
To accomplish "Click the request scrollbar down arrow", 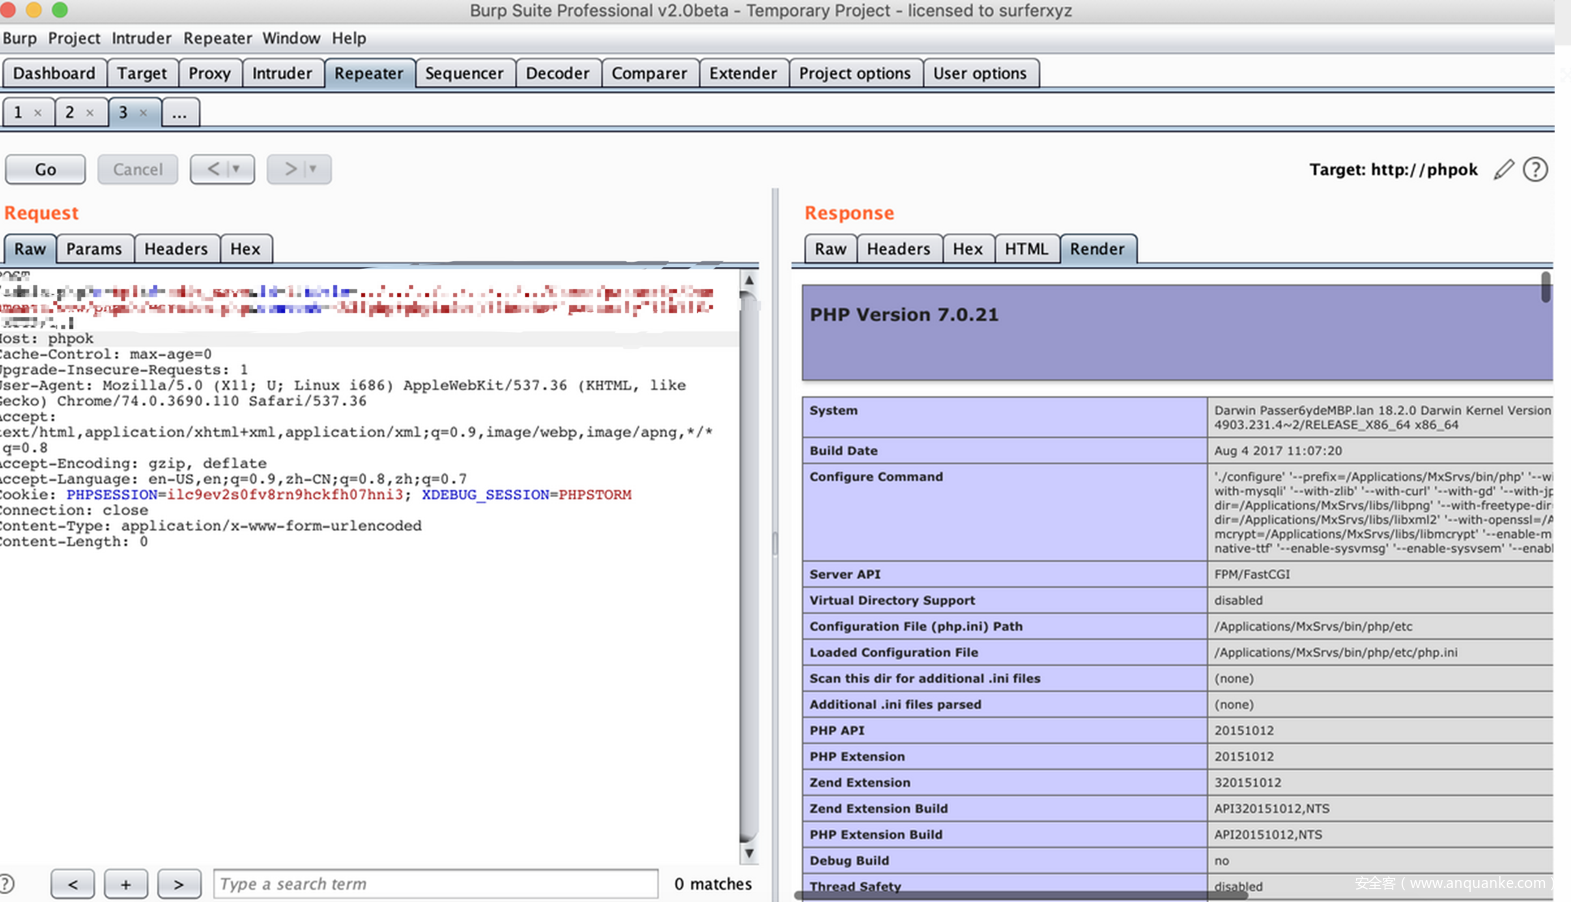I will [x=748, y=853].
